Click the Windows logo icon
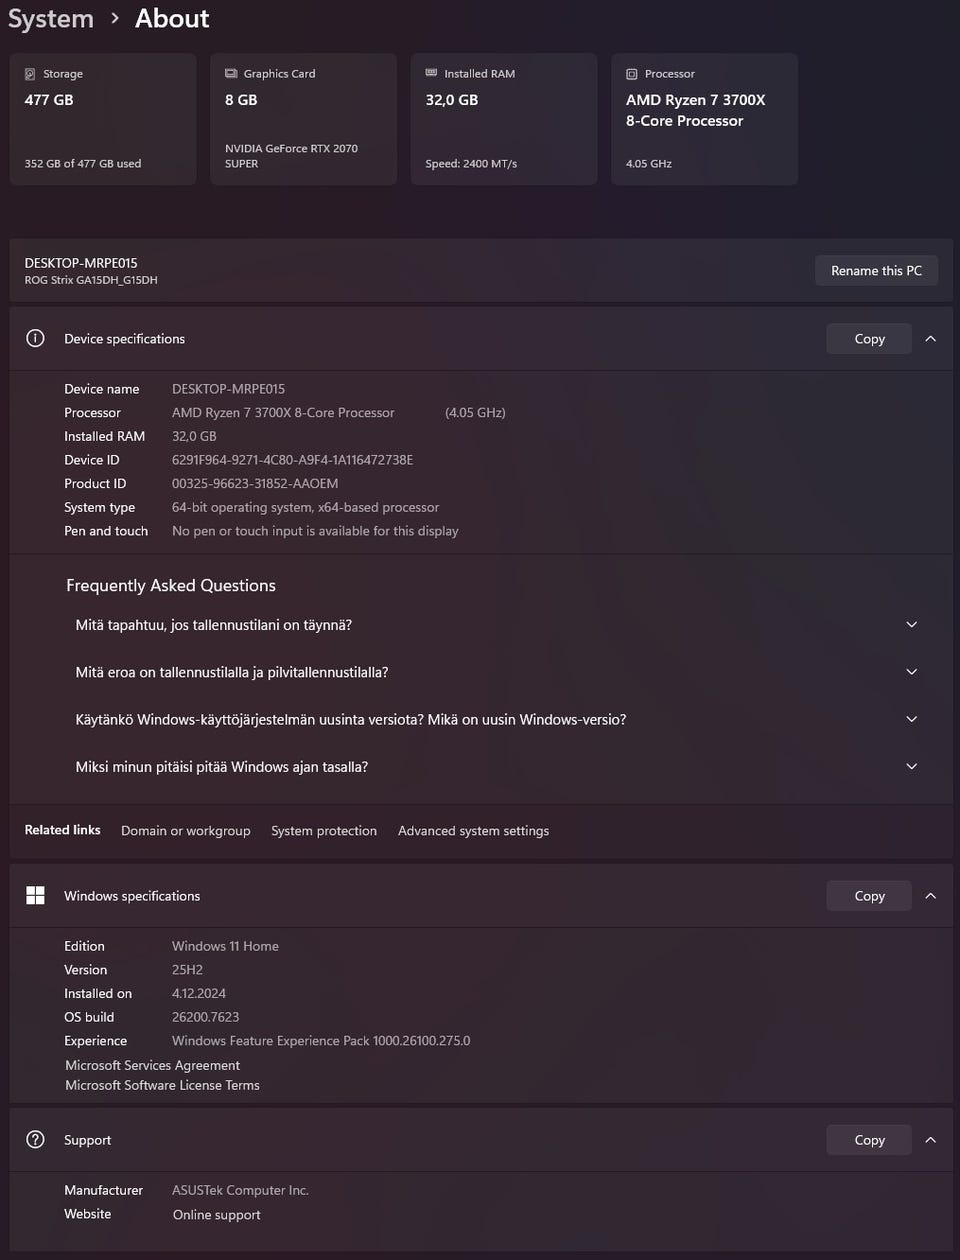 coord(35,895)
